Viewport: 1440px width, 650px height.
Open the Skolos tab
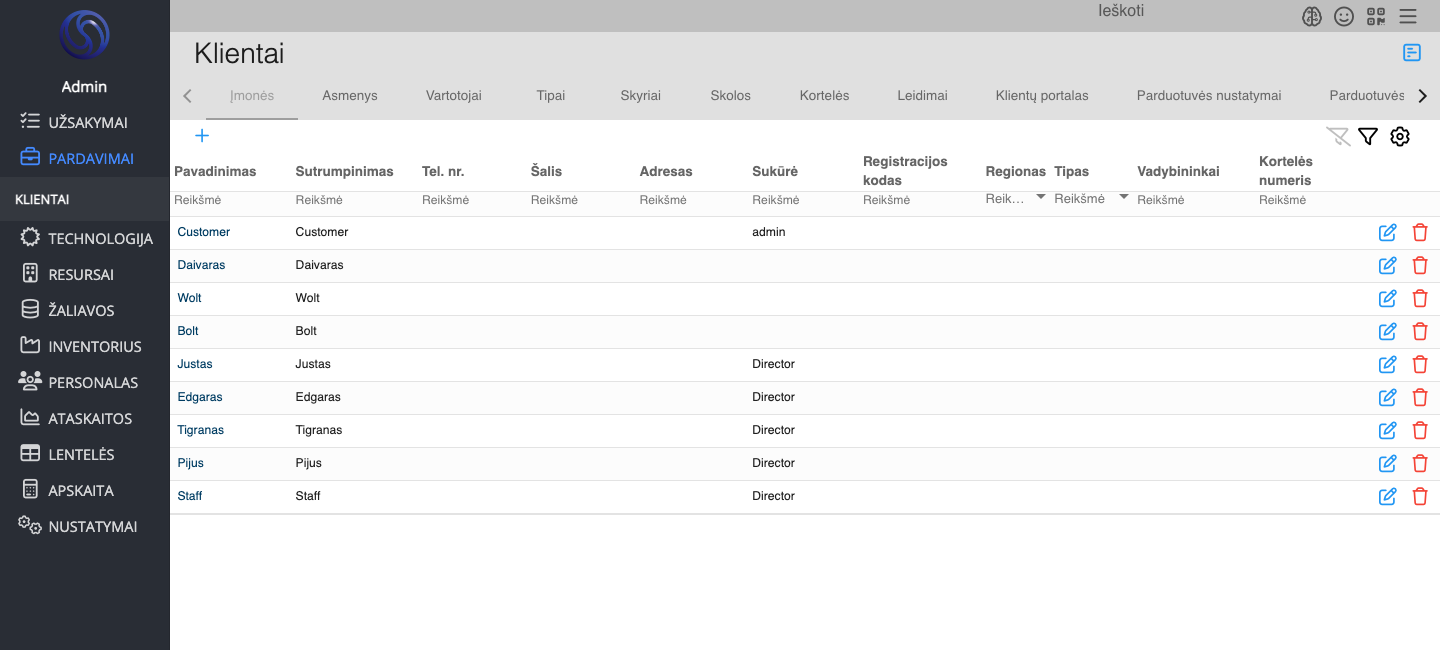click(x=730, y=96)
